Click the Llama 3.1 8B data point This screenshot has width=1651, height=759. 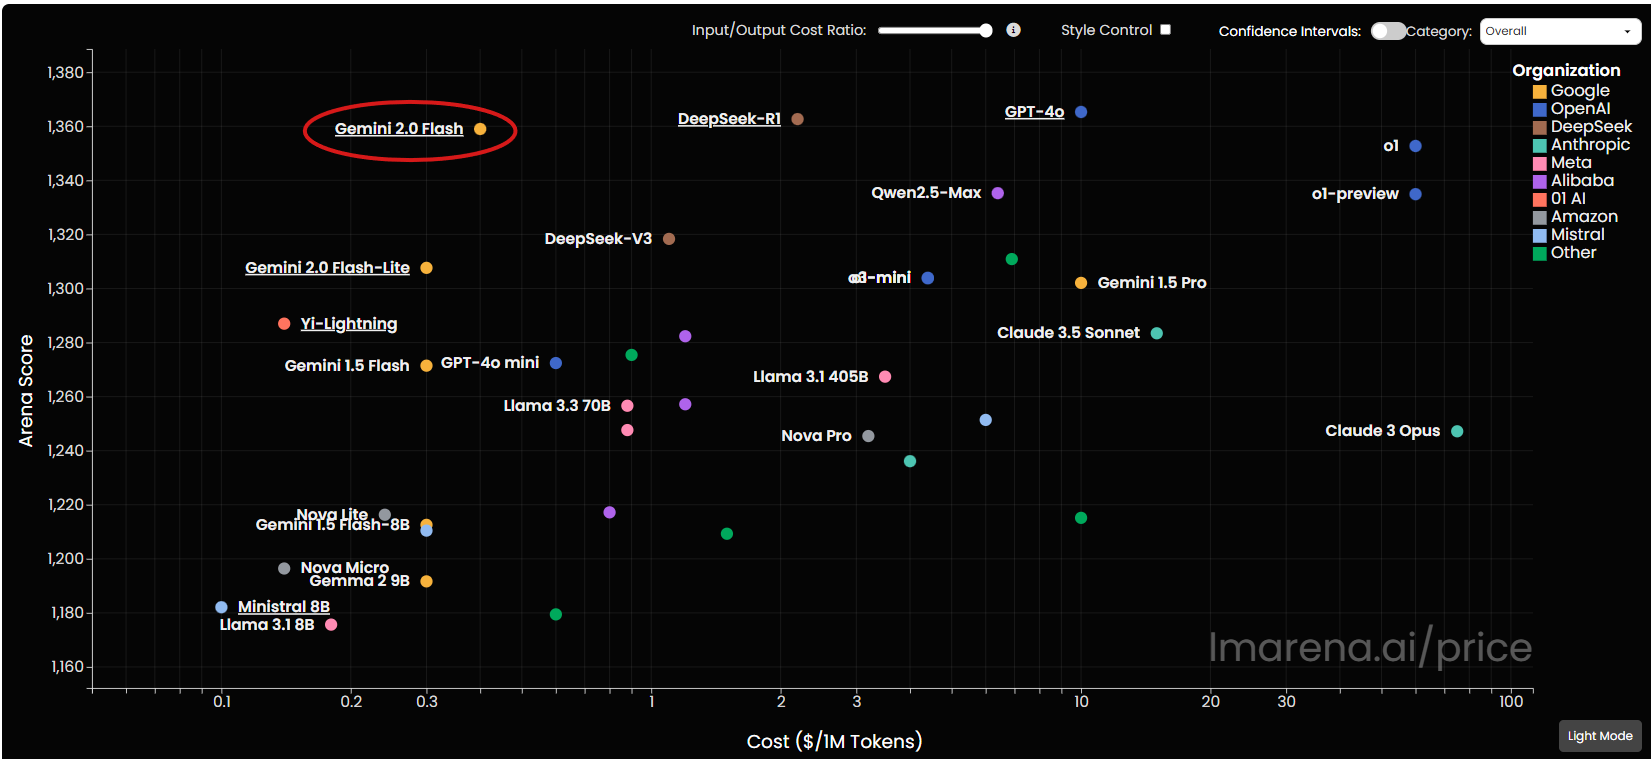coord(331,625)
